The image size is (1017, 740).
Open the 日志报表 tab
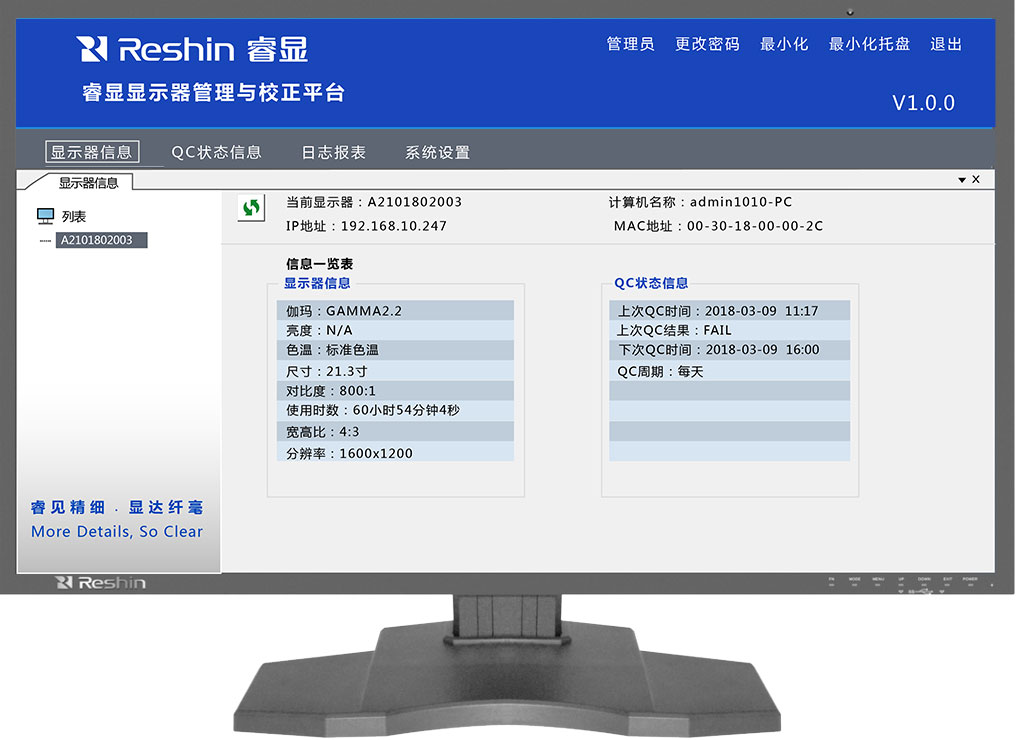pyautogui.click(x=333, y=152)
